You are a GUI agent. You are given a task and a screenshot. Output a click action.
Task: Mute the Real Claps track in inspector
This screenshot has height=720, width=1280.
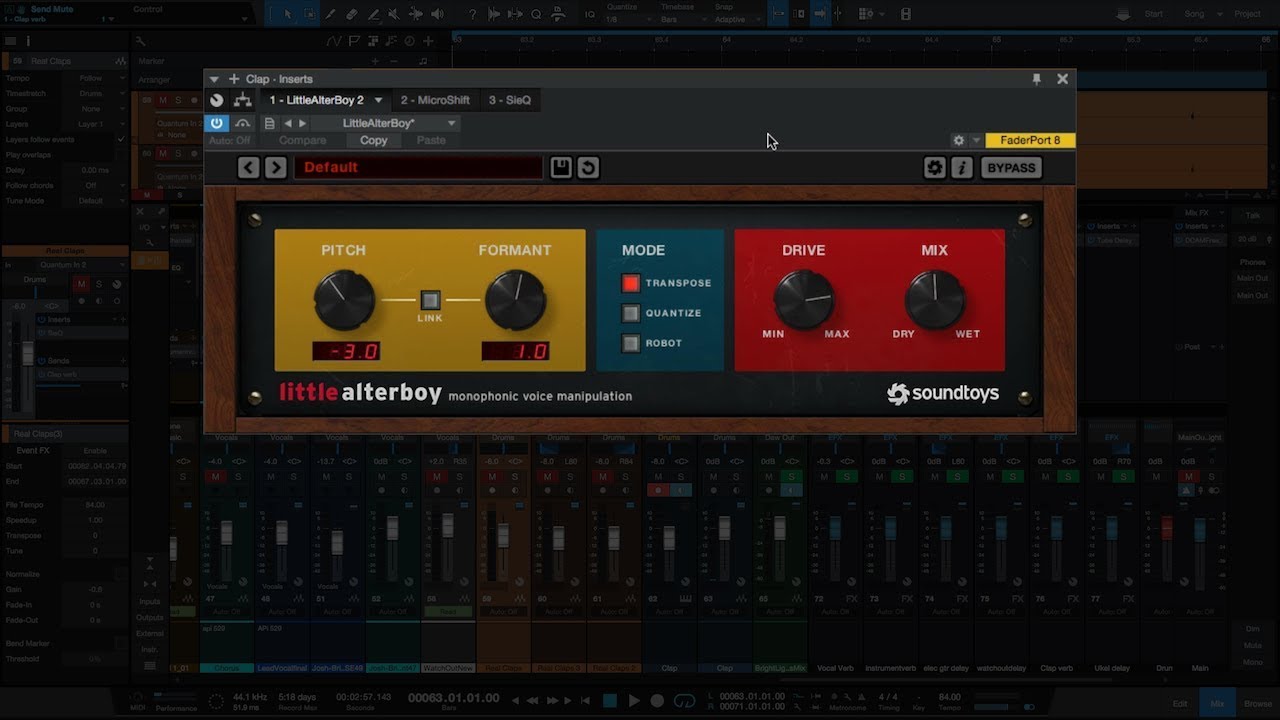pos(82,284)
